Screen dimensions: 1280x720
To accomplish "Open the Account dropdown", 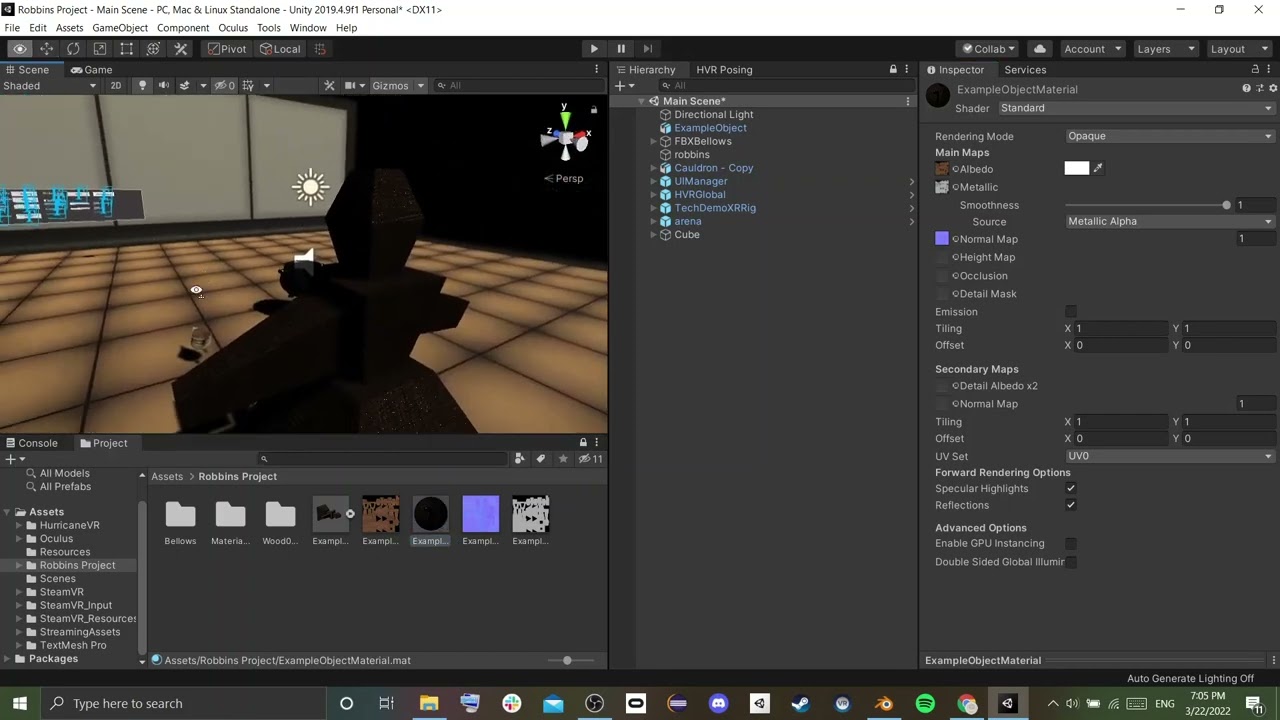I will click(1092, 49).
